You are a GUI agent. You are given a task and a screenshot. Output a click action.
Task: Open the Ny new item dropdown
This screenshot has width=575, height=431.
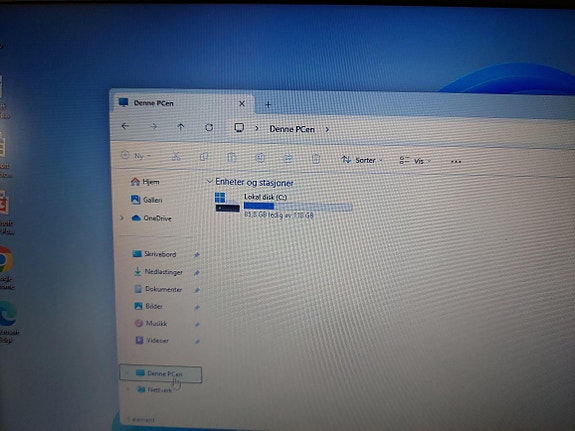(x=136, y=156)
